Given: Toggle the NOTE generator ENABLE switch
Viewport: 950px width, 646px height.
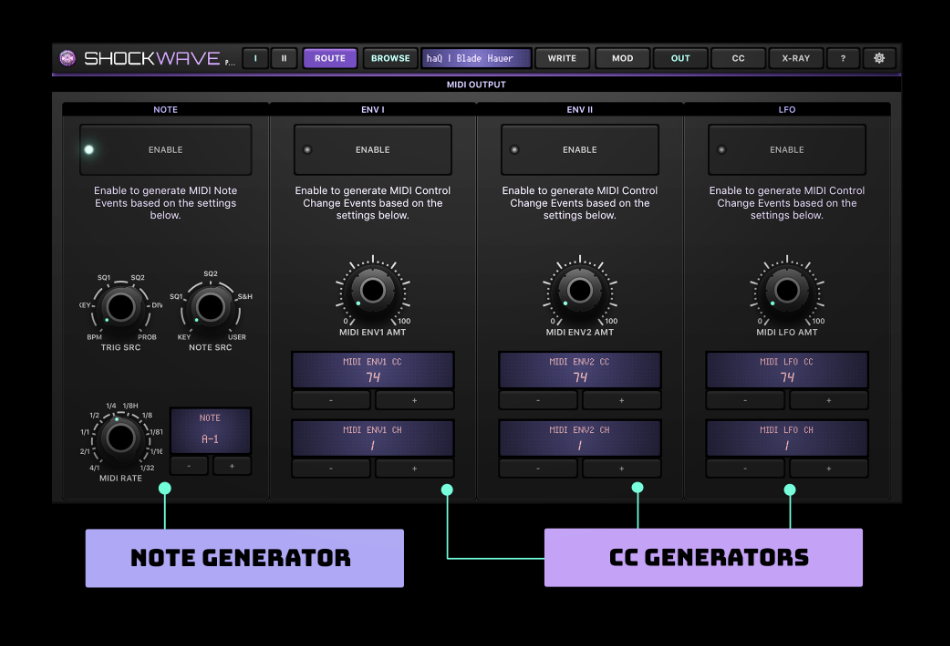Looking at the screenshot, I should pyautogui.click(x=165, y=150).
